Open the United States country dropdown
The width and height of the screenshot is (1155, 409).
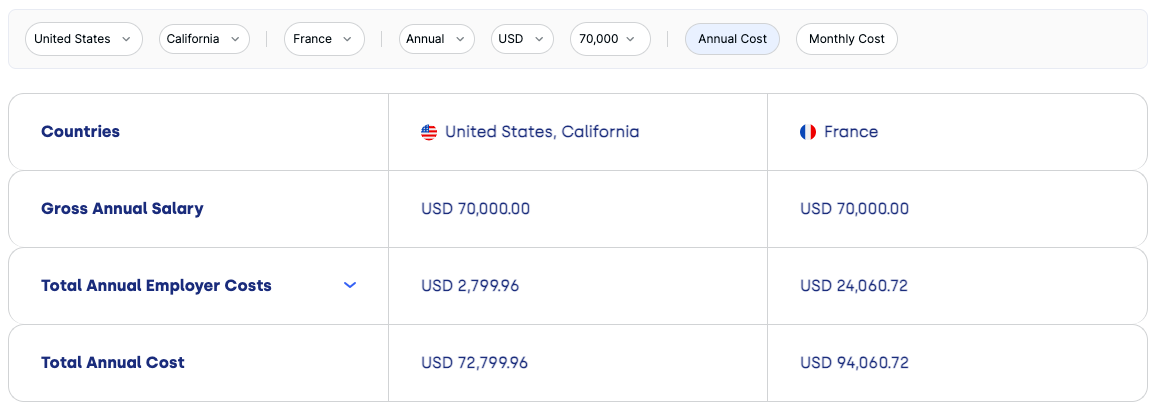[83, 39]
